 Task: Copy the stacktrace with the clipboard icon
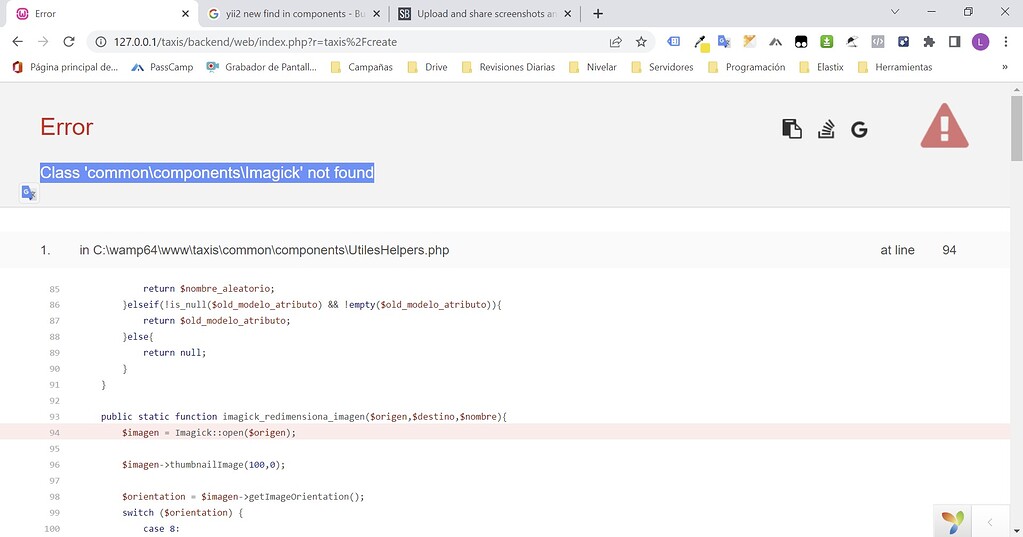[791, 129]
